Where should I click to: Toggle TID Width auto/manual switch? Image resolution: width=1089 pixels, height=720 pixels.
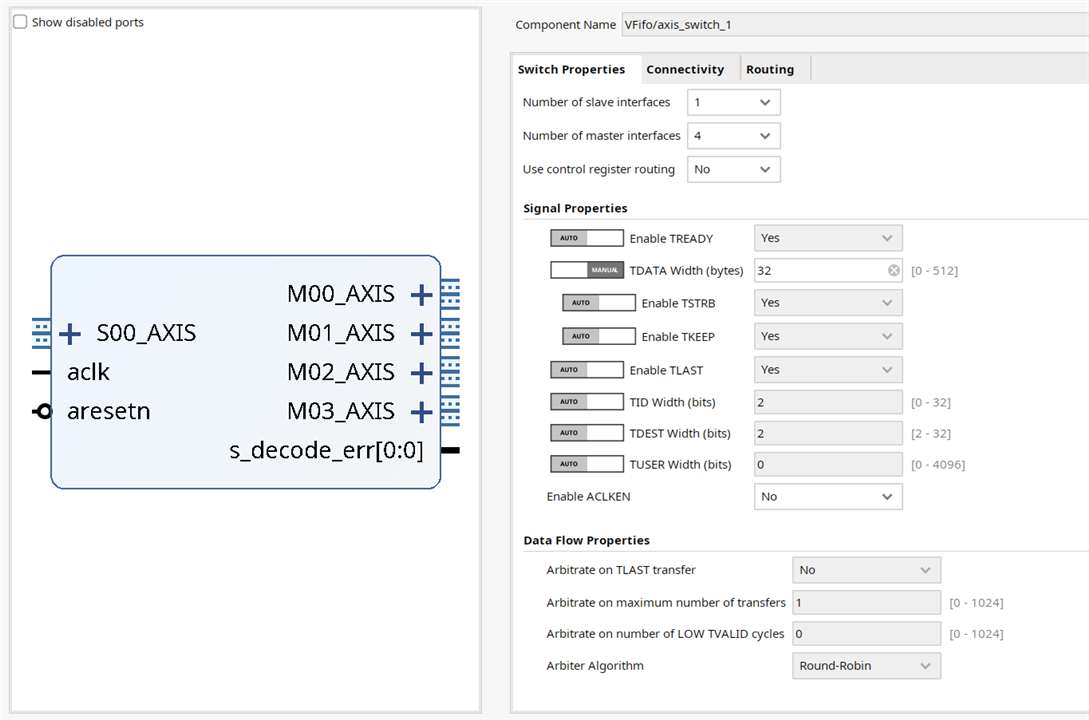tap(587, 401)
